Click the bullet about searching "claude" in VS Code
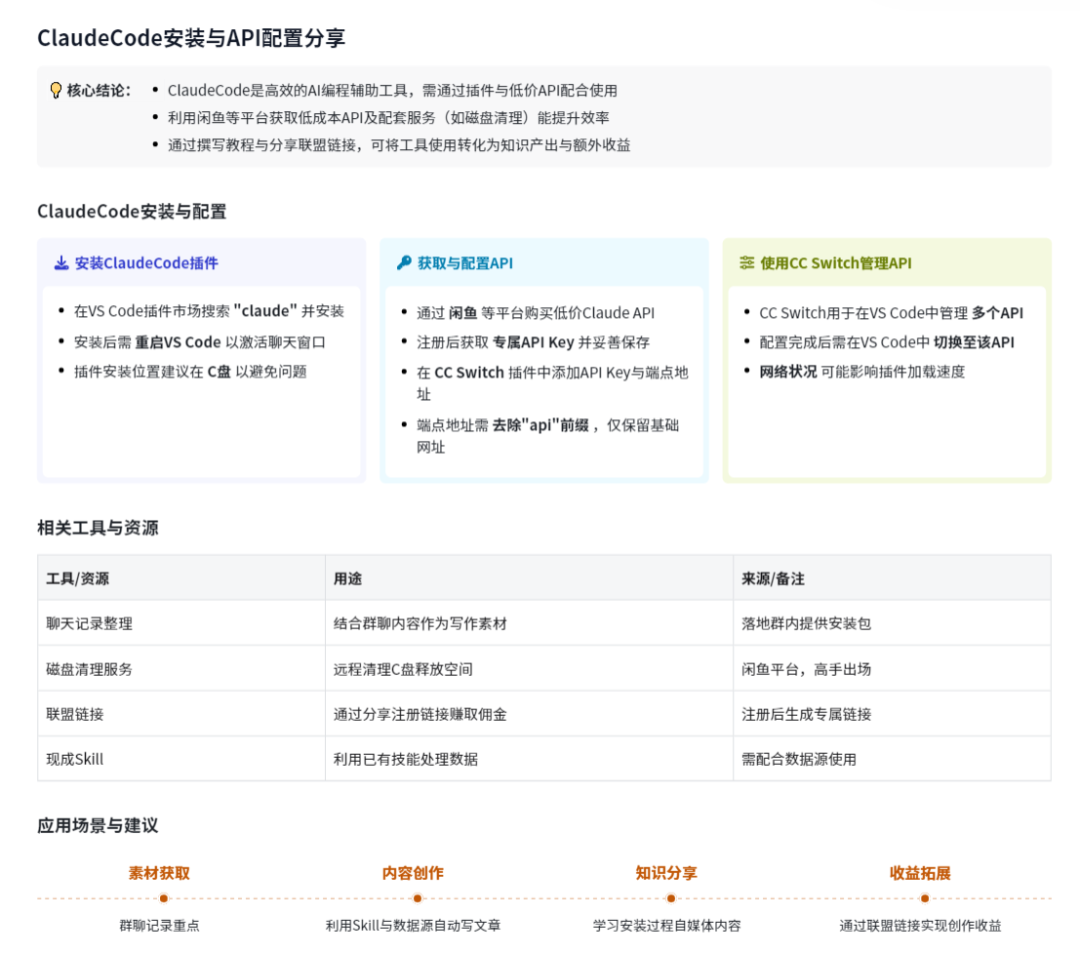 pyautogui.click(x=209, y=311)
